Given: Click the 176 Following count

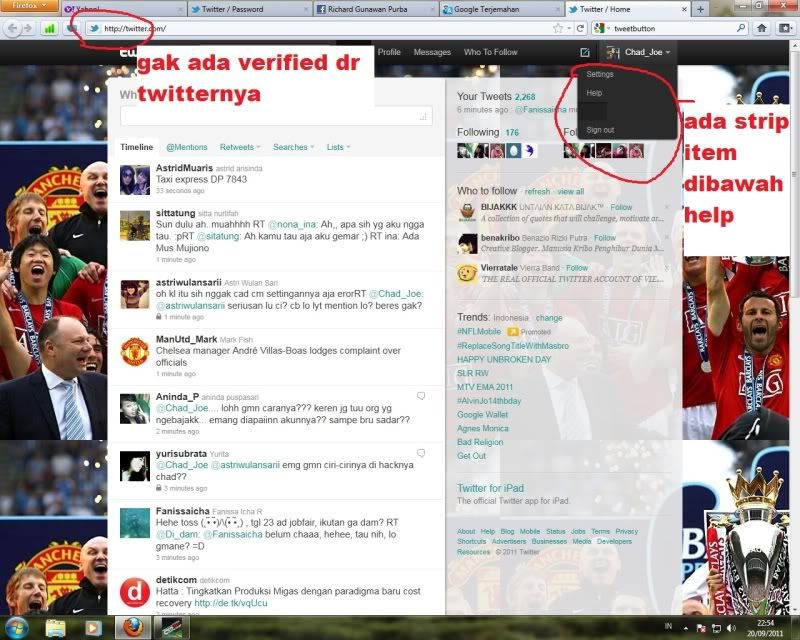Looking at the screenshot, I should 512,132.
